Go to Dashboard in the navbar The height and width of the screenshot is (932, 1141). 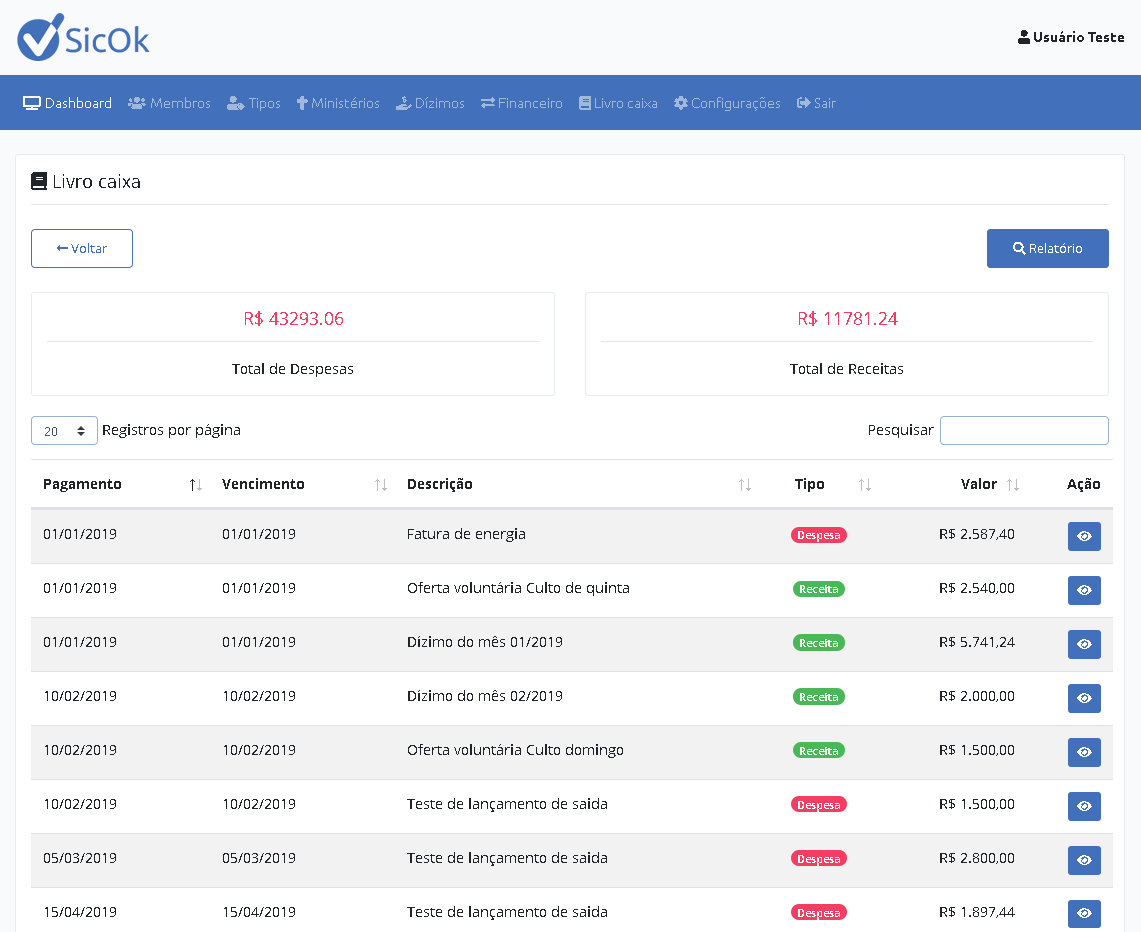tap(67, 103)
